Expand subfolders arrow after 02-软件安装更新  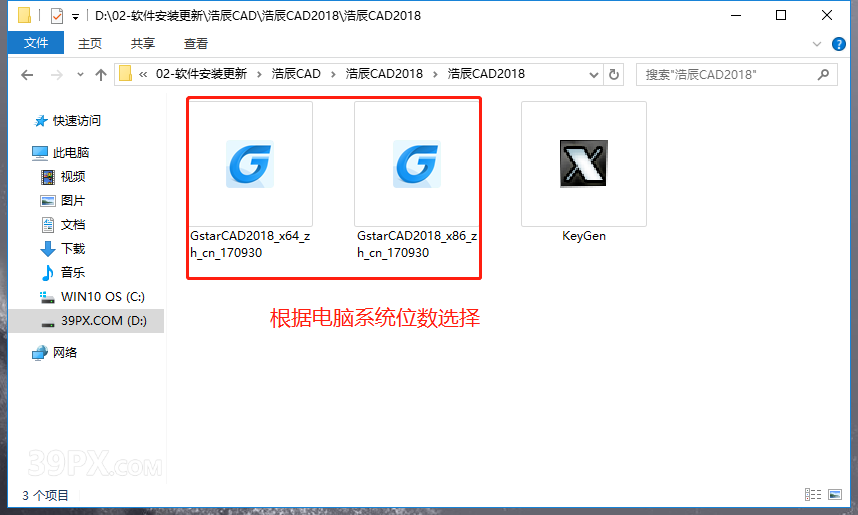(x=259, y=74)
